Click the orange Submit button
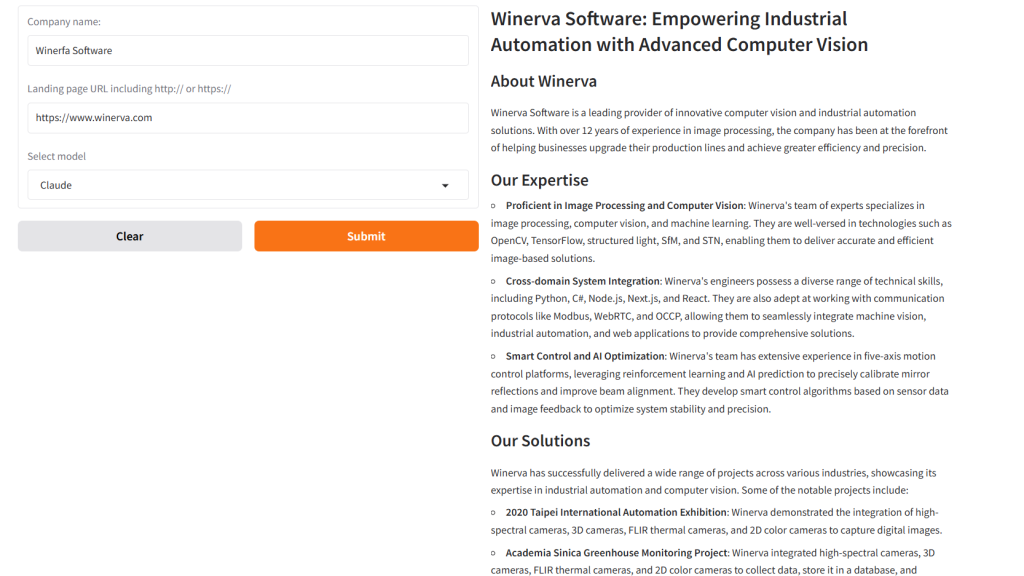The width and height of the screenshot is (1024, 576). [366, 236]
